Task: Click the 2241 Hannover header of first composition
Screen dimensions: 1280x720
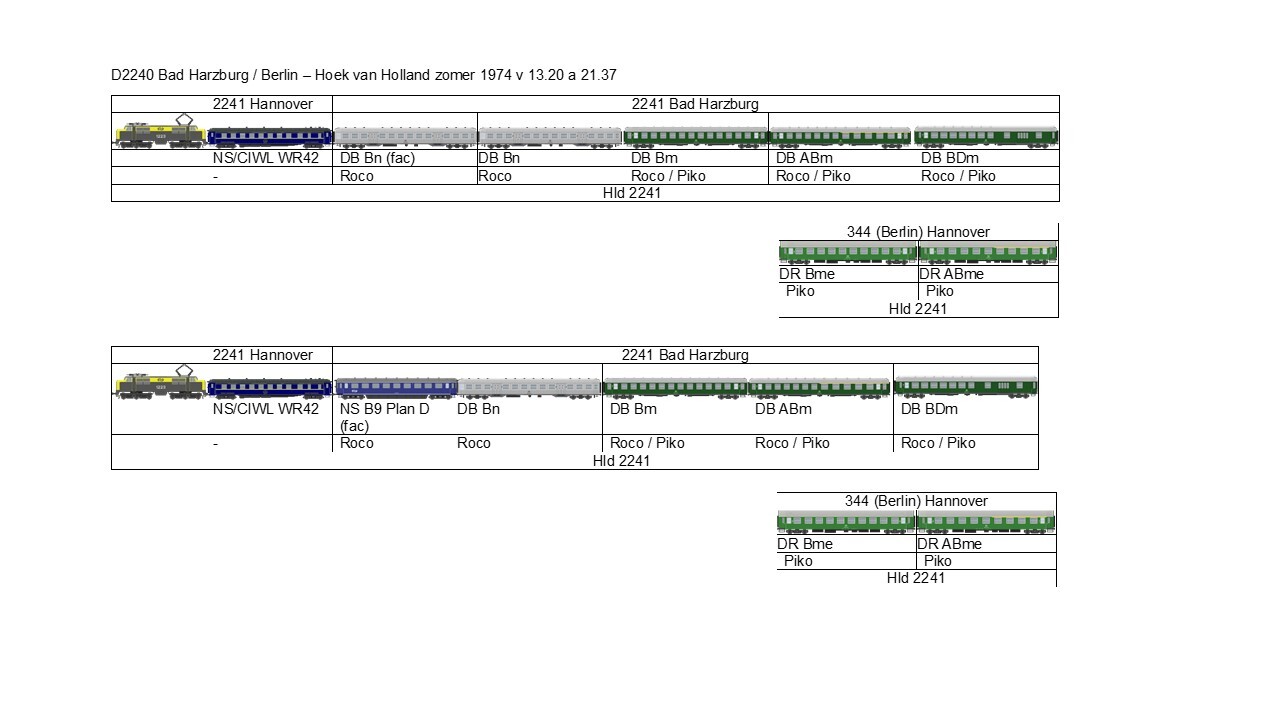Action: click(262, 104)
